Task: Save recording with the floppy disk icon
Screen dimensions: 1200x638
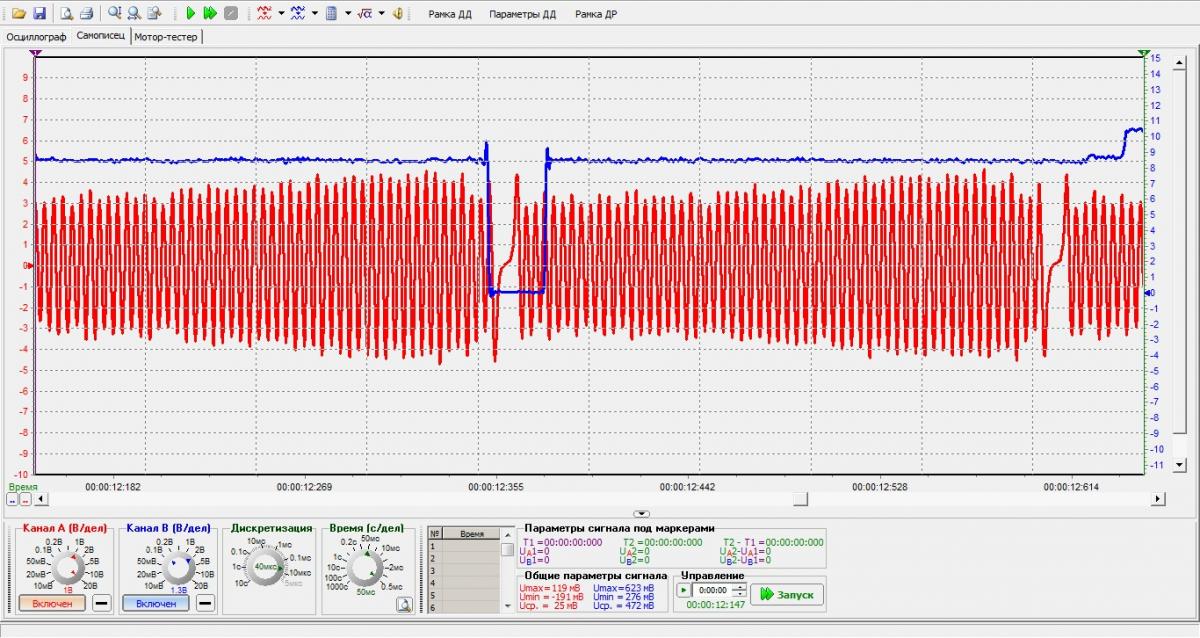Action: coord(39,14)
